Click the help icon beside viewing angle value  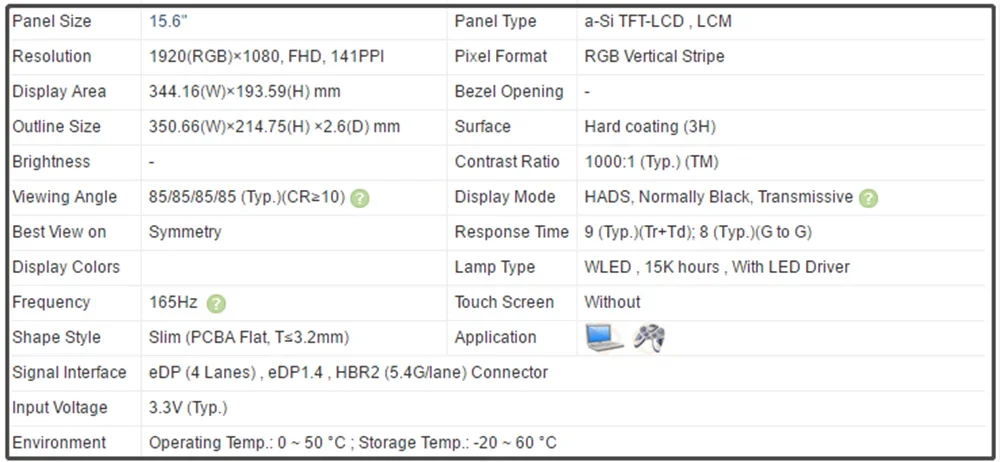360,198
